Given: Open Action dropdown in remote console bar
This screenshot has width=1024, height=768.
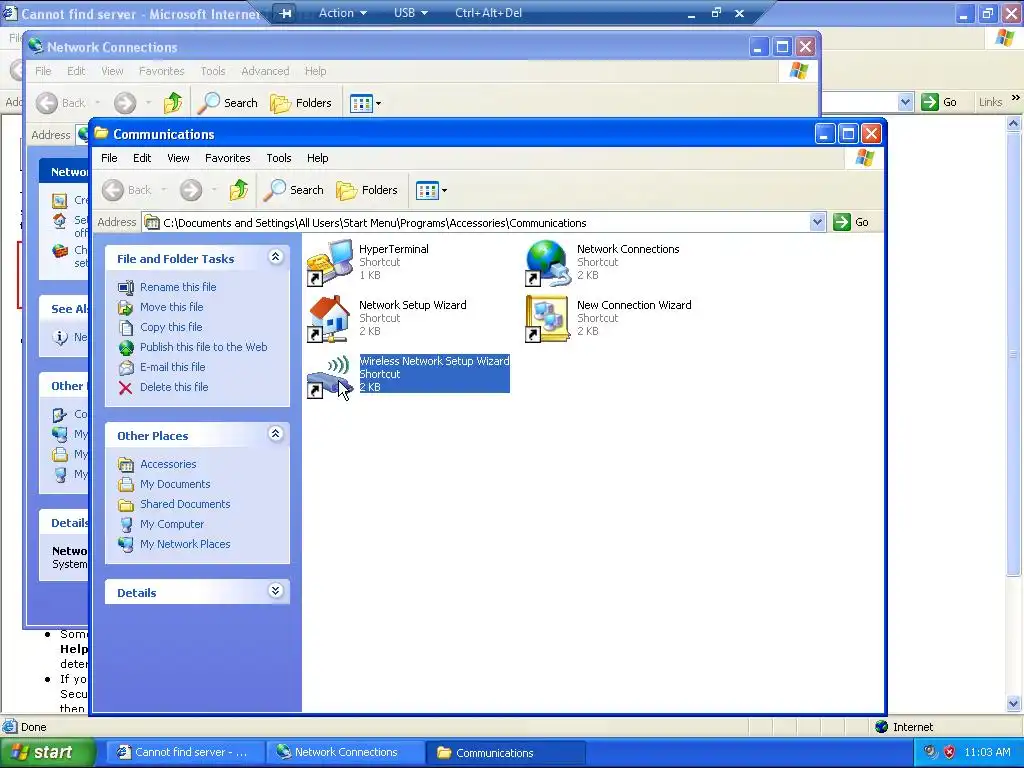Looking at the screenshot, I should click(343, 13).
